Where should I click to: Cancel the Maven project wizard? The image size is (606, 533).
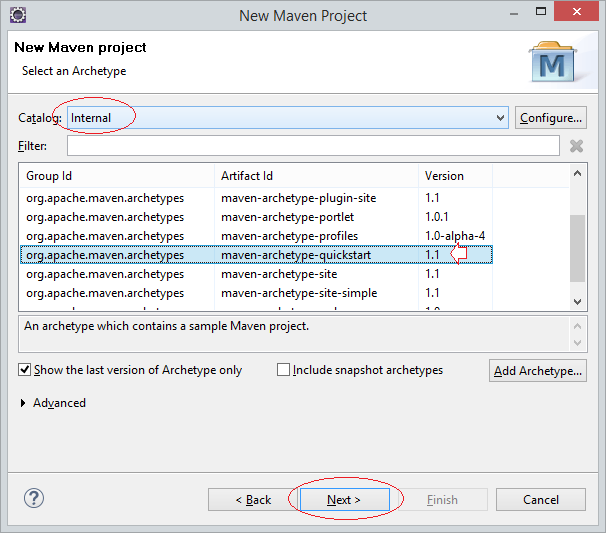541,499
